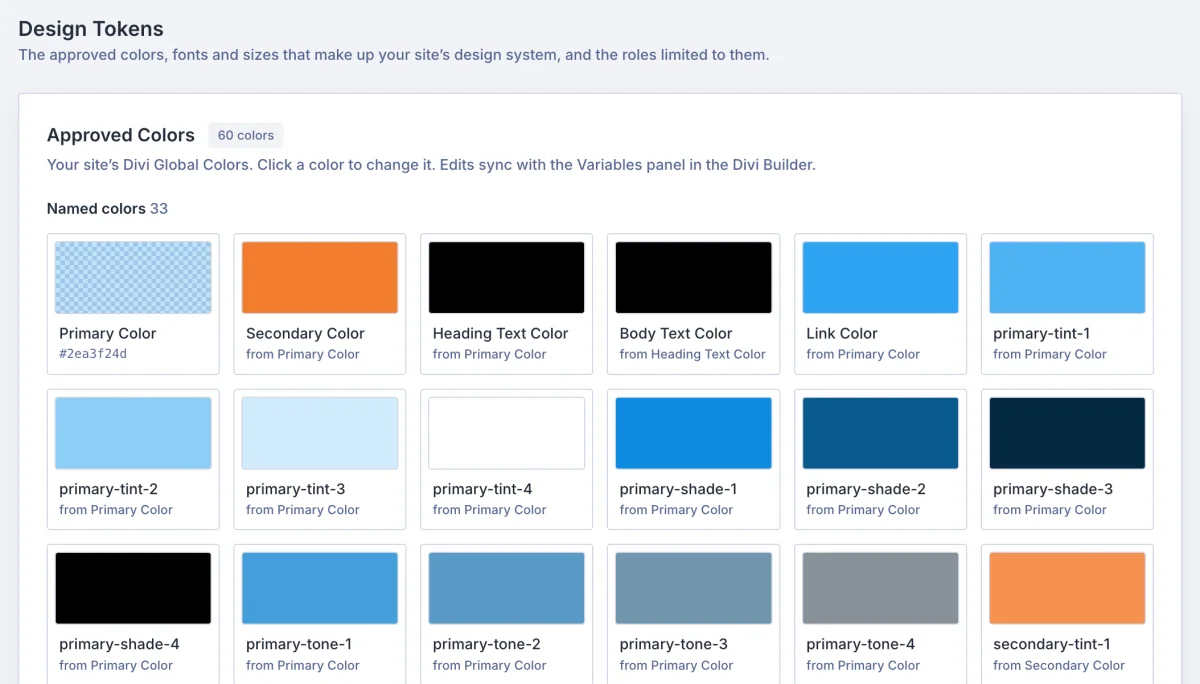Click the primary-tint-4 name label

(x=482, y=489)
